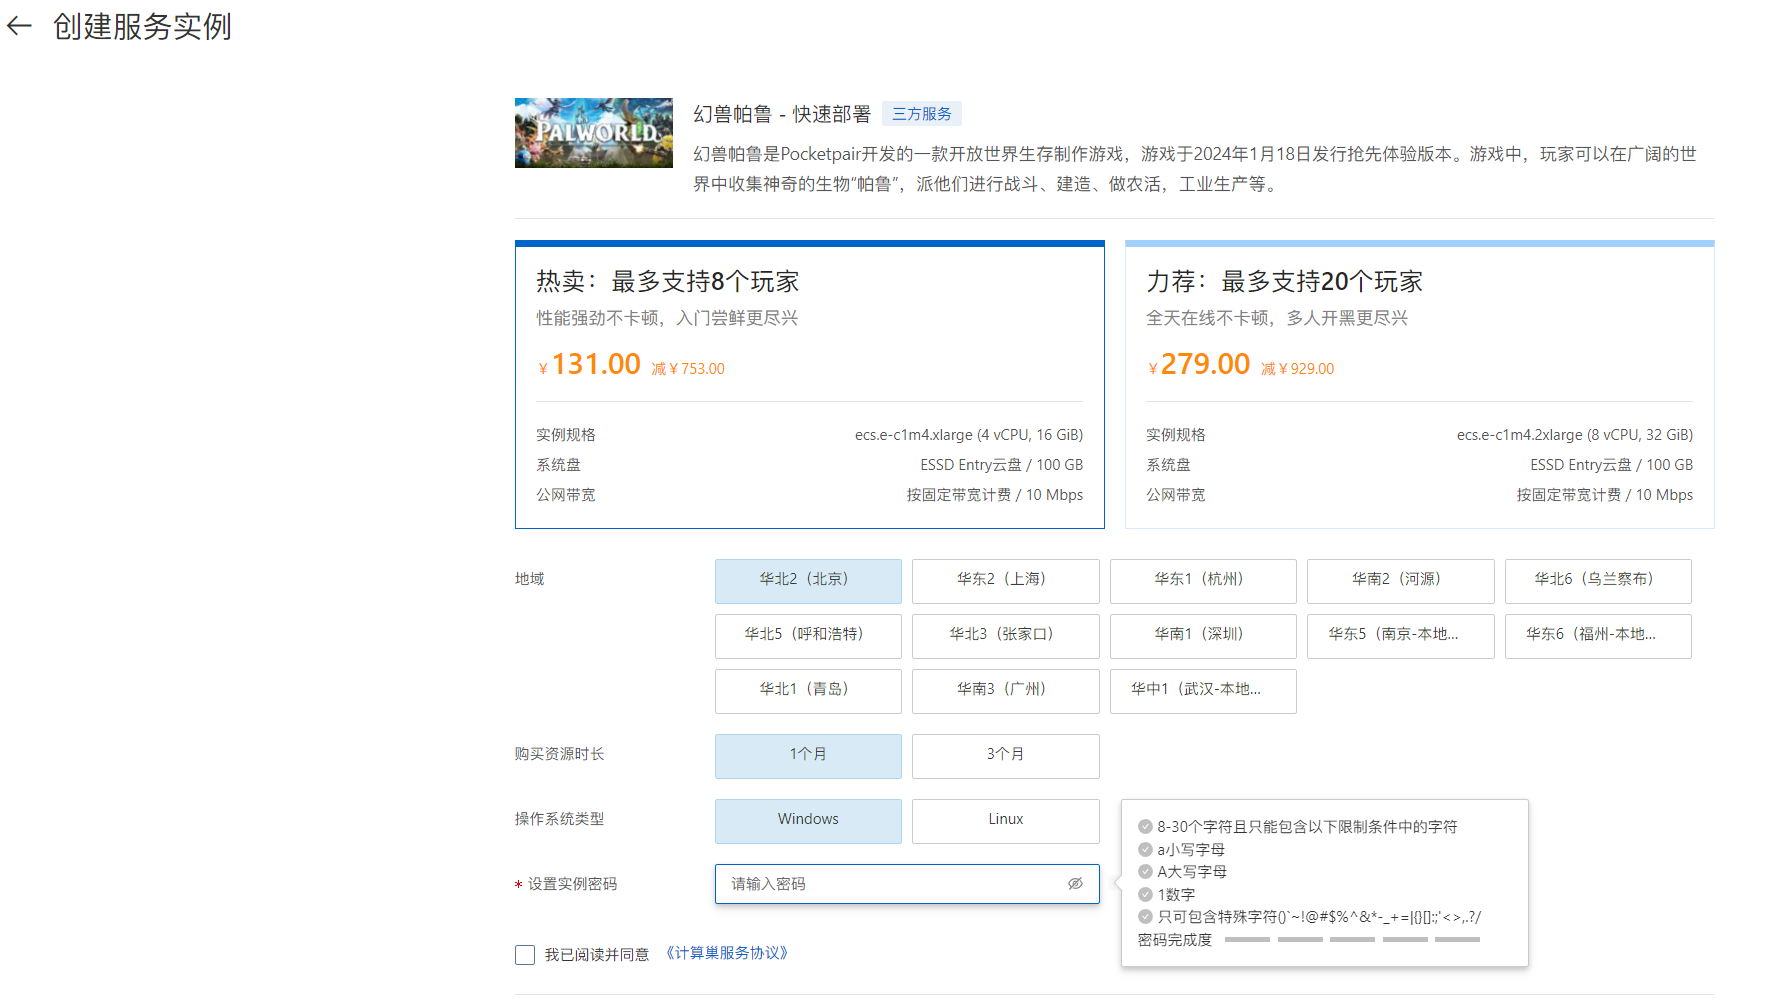
Task: Click the back arrow beside 创建服务实例
Action: 19,26
